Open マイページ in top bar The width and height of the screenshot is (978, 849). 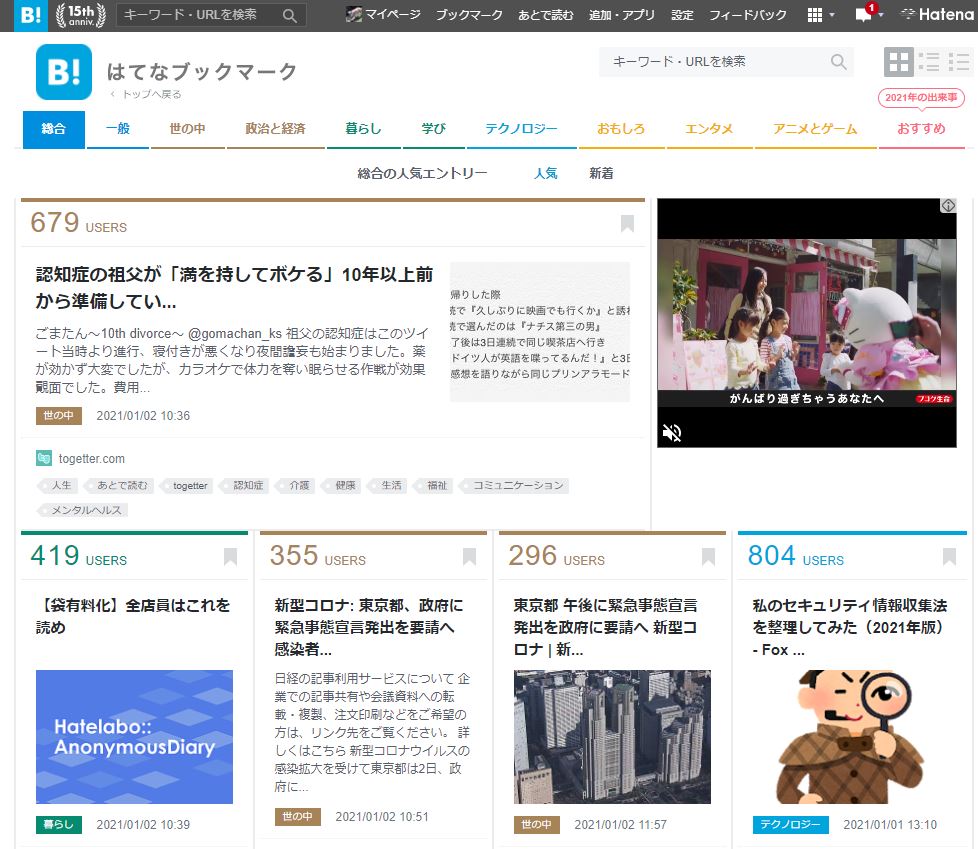[384, 14]
